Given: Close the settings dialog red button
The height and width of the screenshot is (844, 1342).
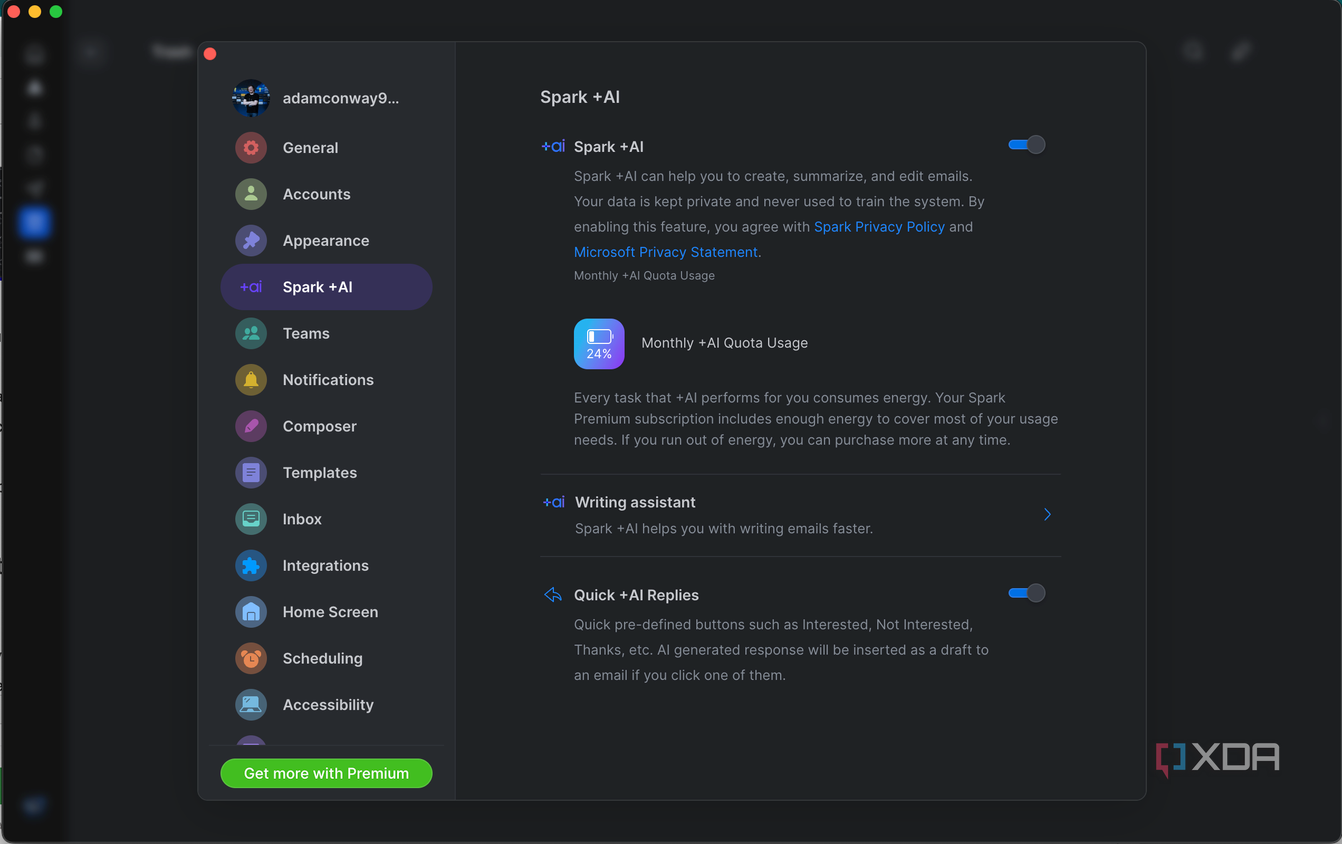Looking at the screenshot, I should click(210, 54).
